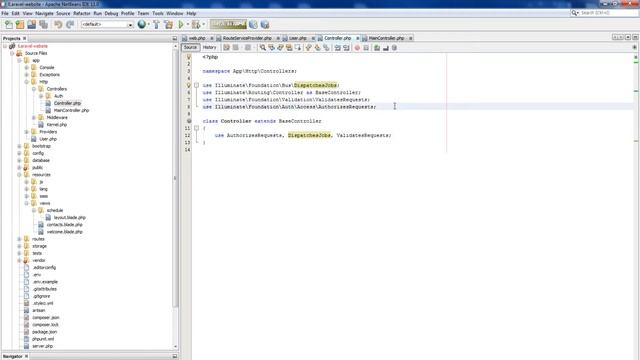Click the green Run Project arrow
This screenshot has height=360, width=640.
(x=181, y=24)
